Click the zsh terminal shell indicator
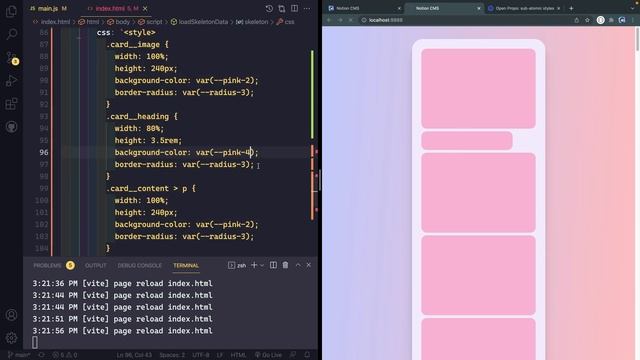 pos(237,265)
